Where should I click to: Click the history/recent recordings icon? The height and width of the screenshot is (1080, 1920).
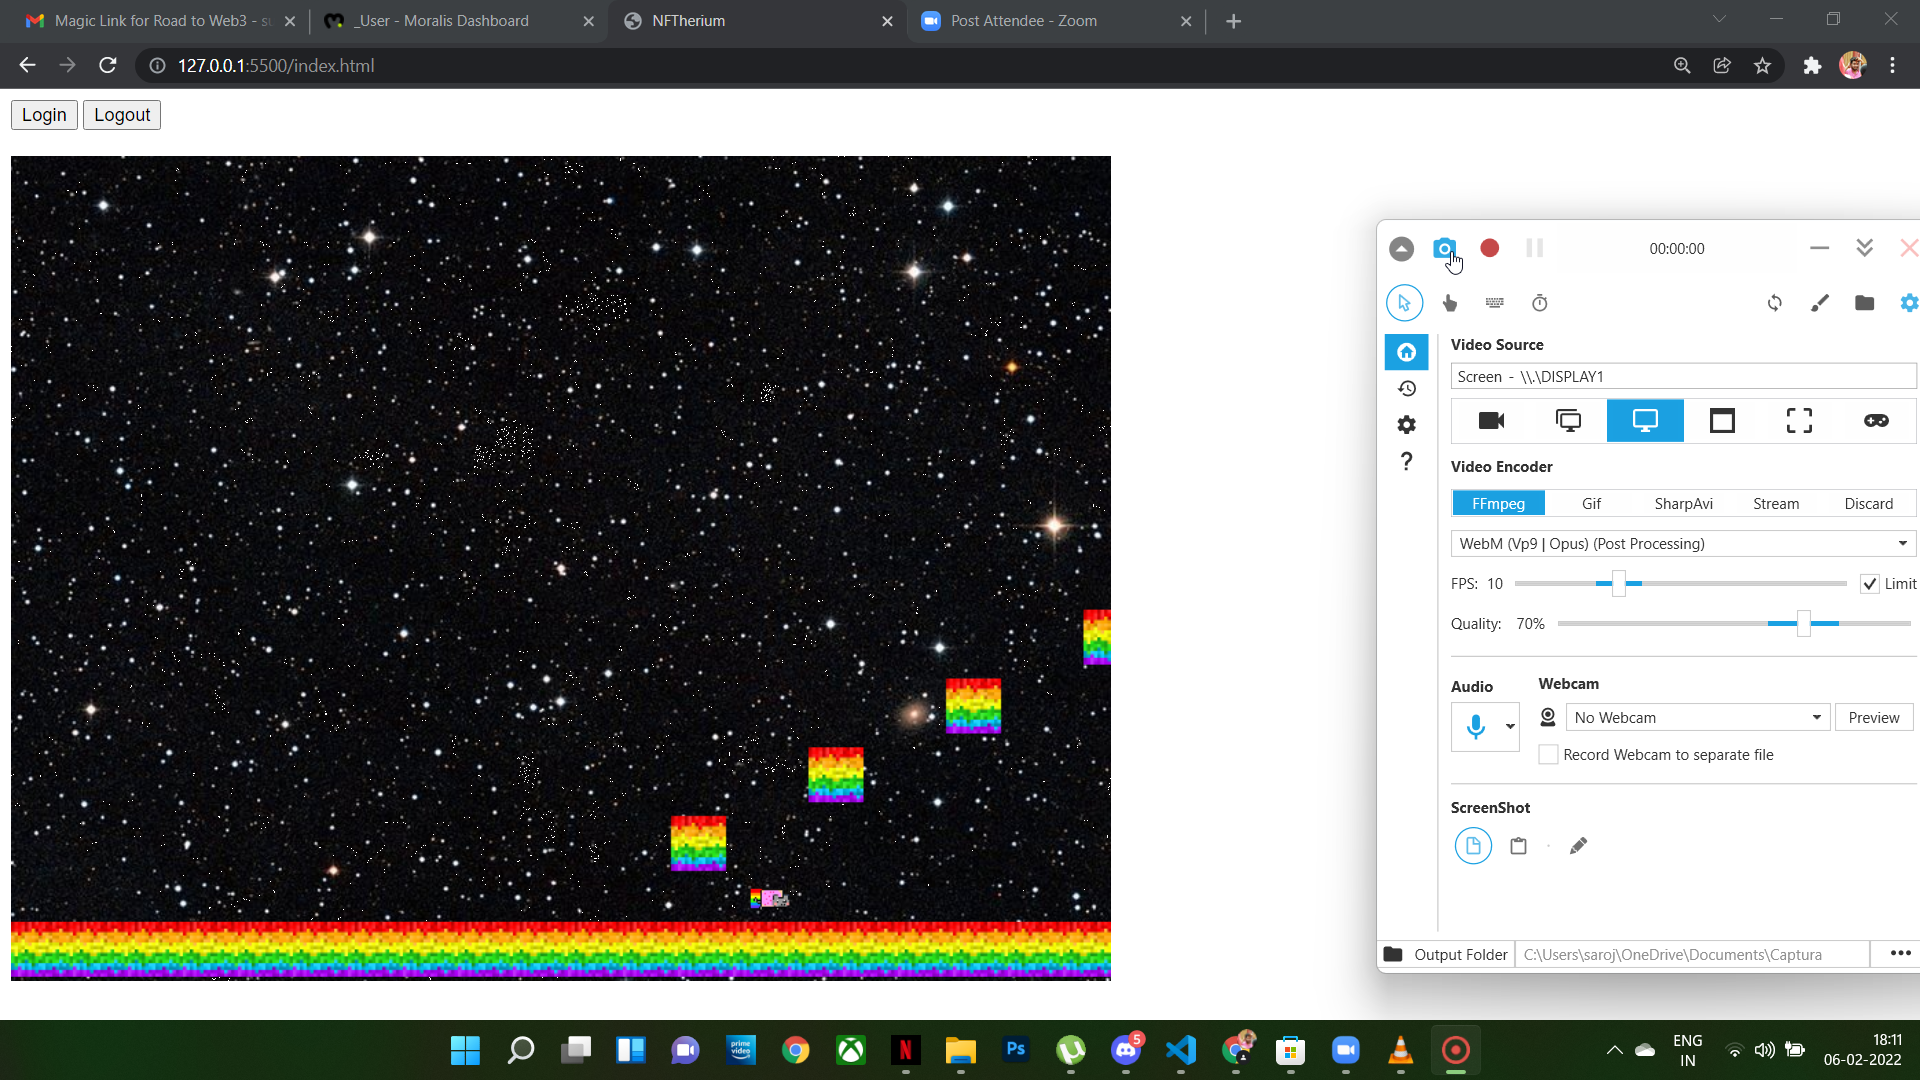pos(1407,388)
